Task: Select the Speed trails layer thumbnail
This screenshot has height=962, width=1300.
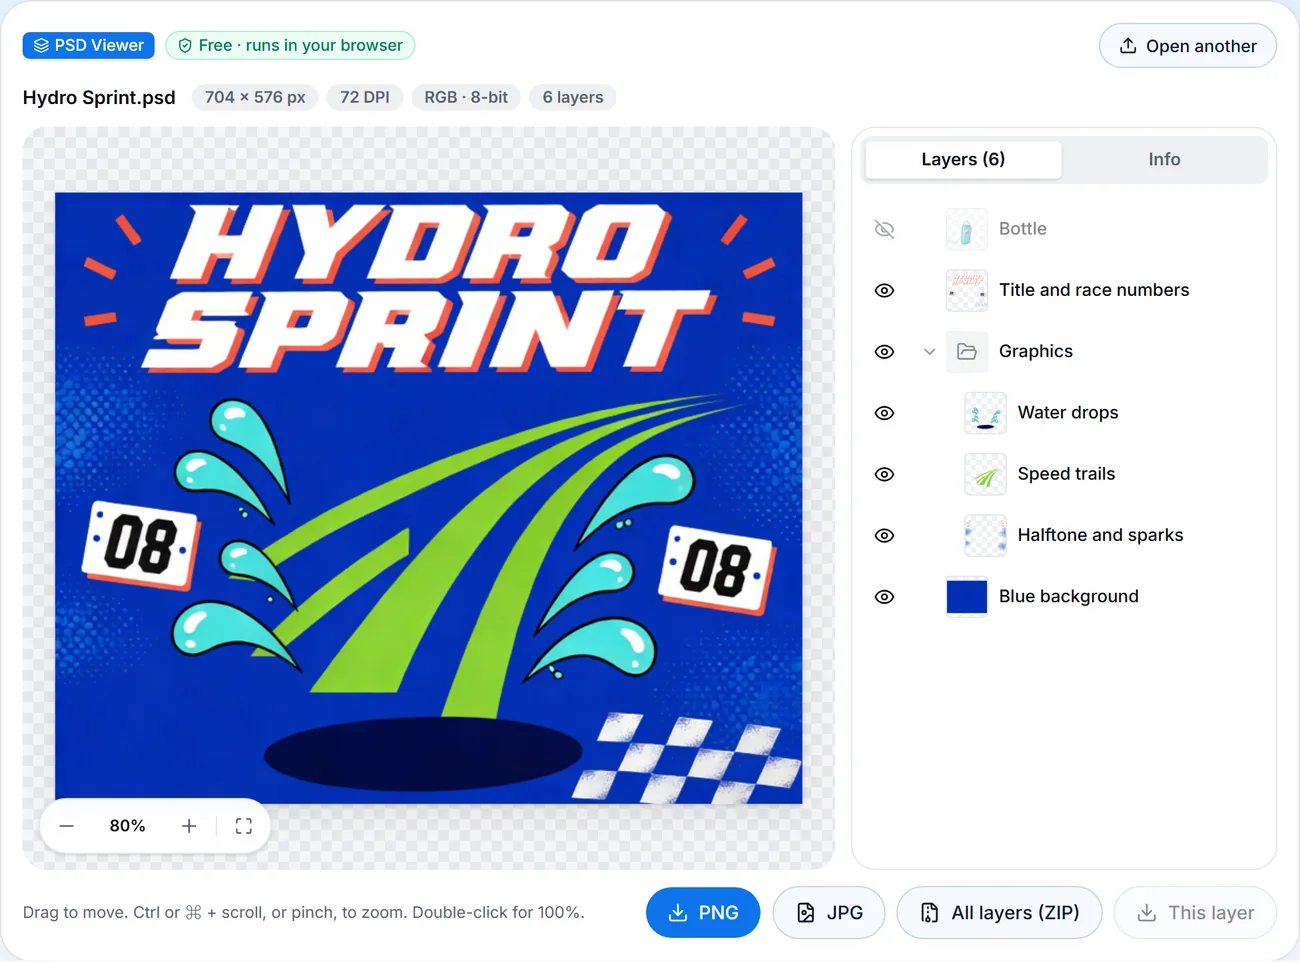Action: [985, 474]
